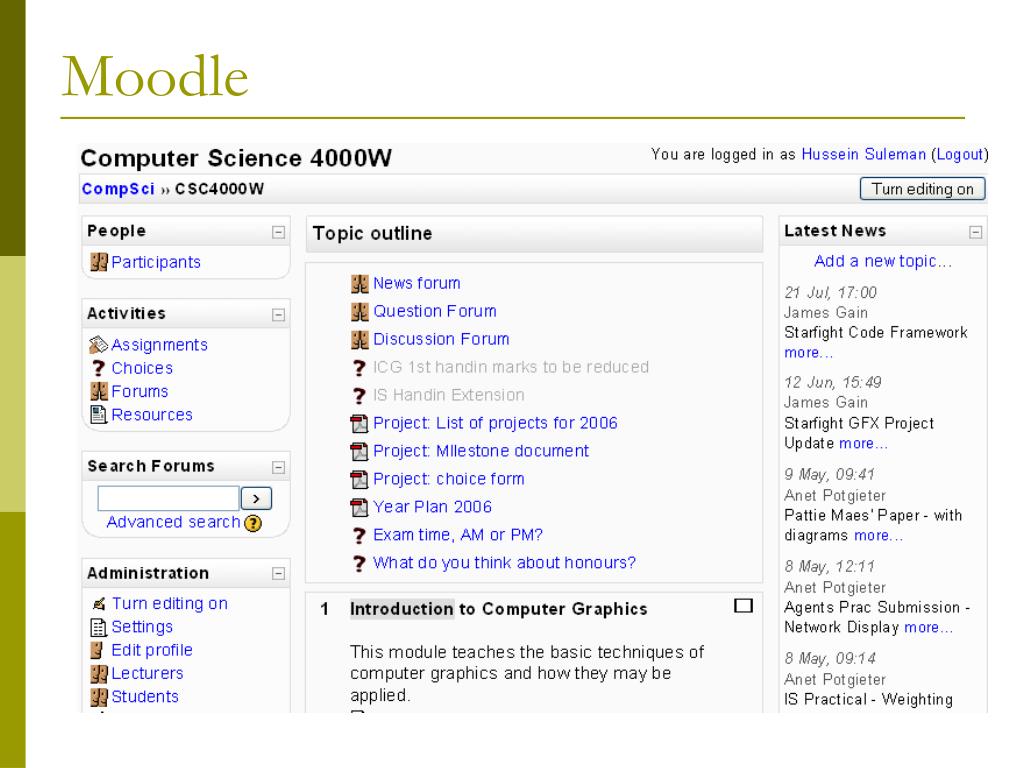Open the Settings administration link

pos(142,627)
